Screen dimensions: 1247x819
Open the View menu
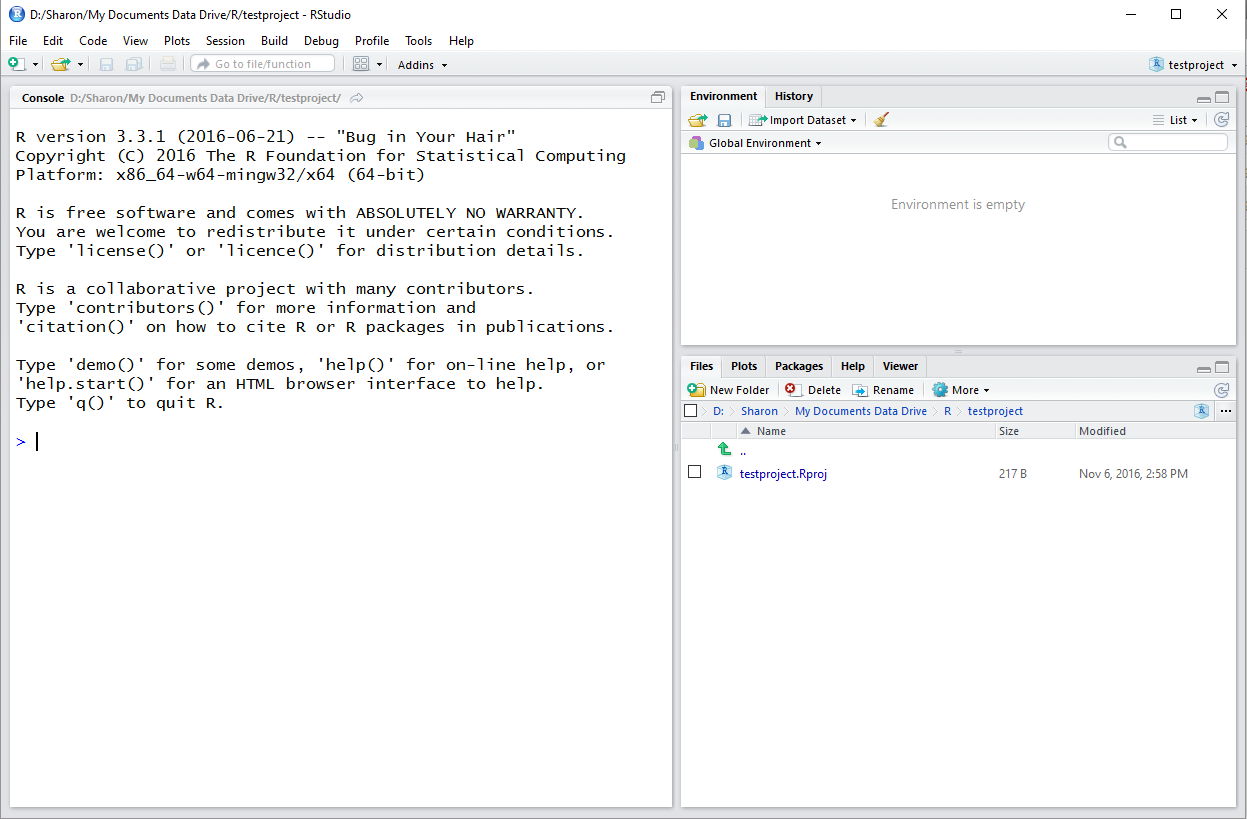pos(135,41)
